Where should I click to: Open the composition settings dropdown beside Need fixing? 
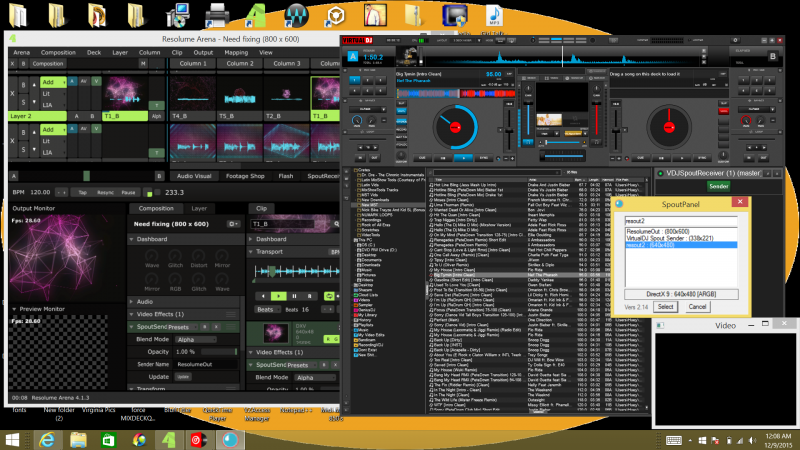(x=234, y=223)
